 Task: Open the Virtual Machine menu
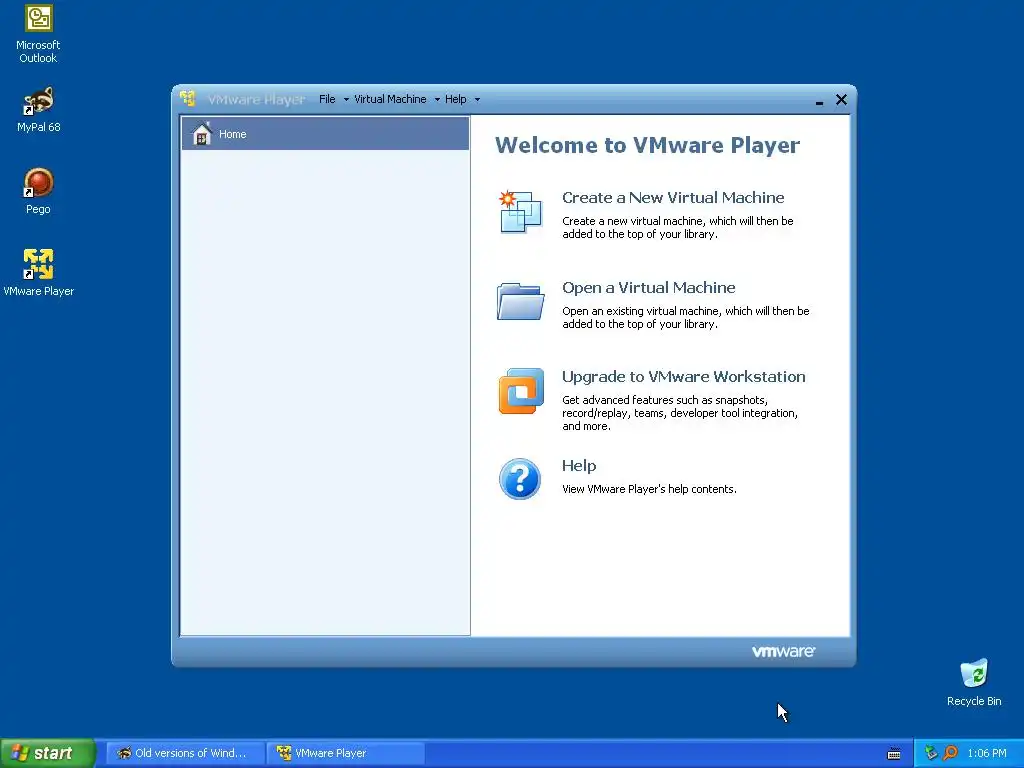390,99
